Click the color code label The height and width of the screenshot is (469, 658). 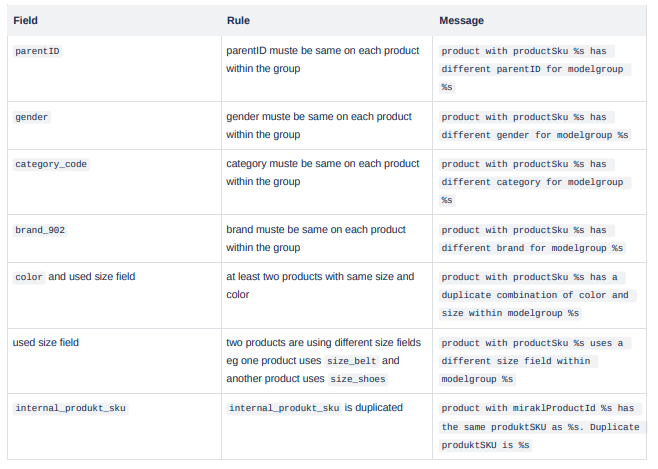pos(29,278)
